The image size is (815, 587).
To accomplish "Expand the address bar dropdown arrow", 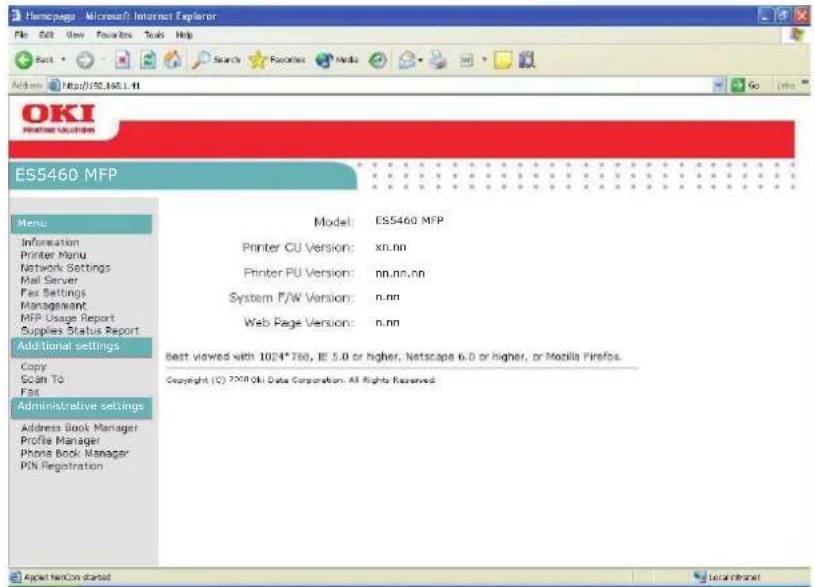I will (719, 85).
